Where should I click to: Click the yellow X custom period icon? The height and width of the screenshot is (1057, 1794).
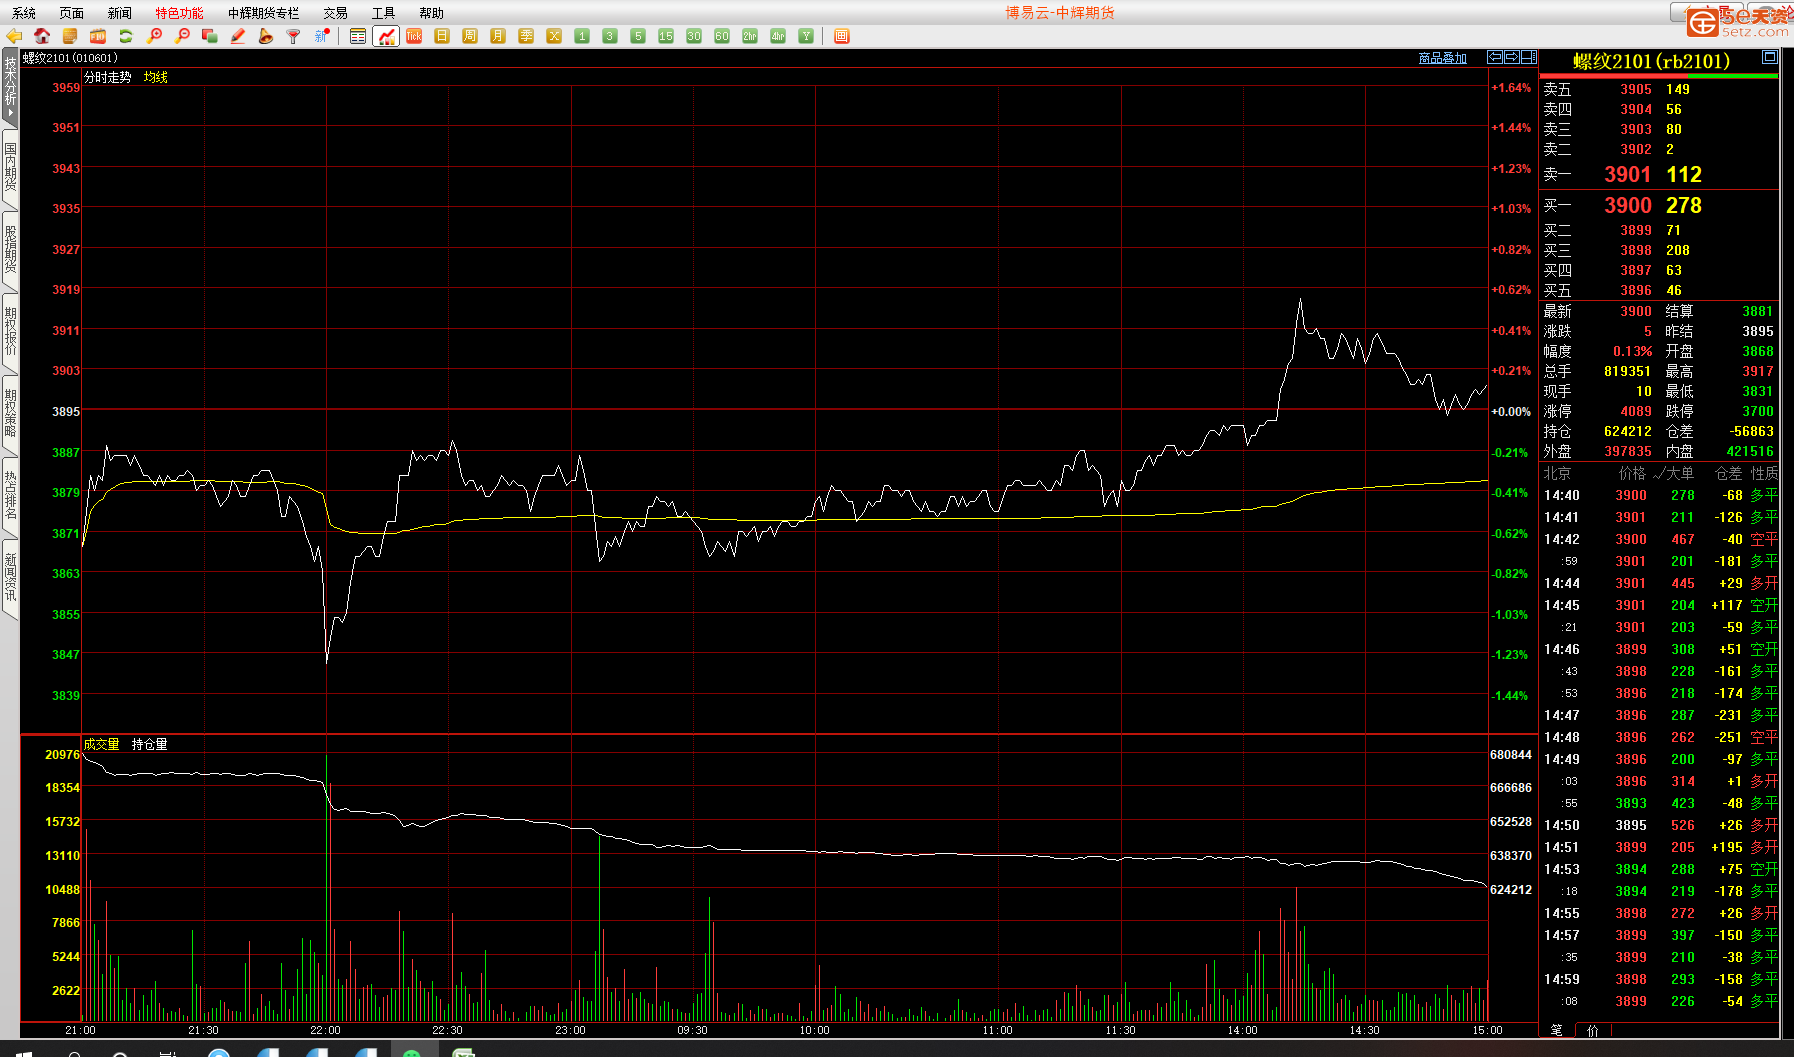tap(554, 36)
